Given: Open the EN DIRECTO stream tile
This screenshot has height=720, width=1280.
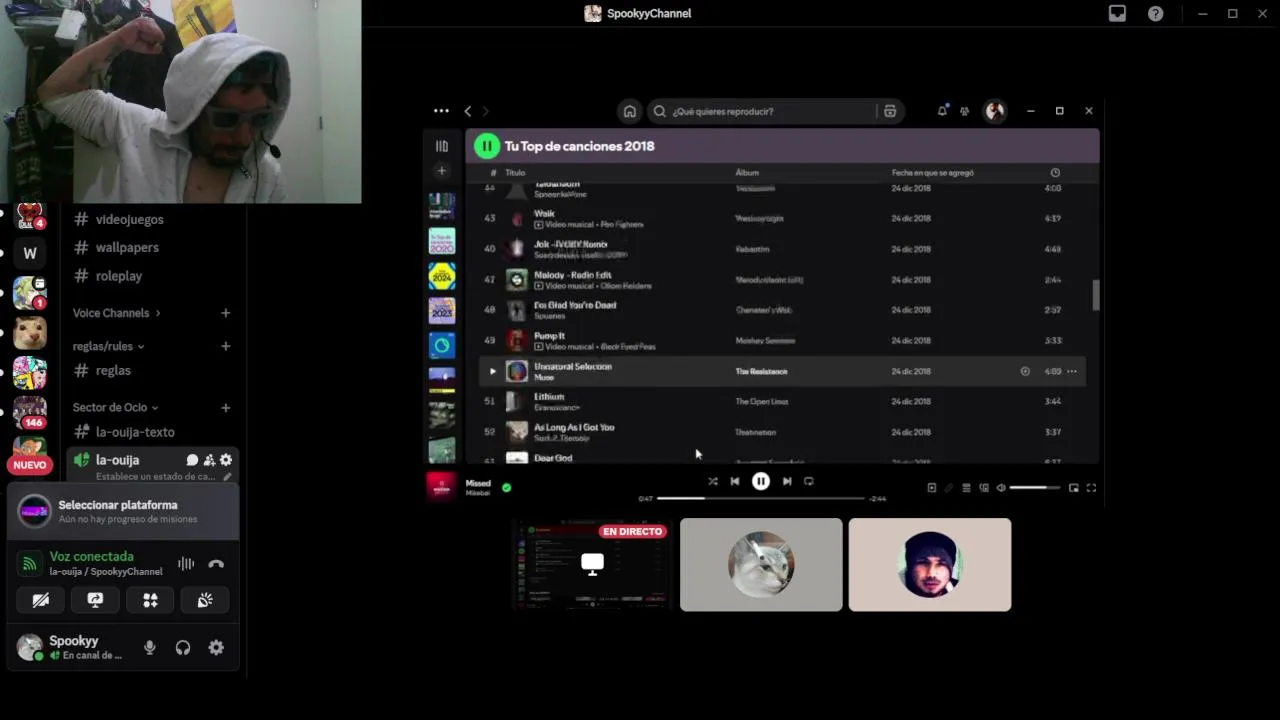Looking at the screenshot, I should coord(592,564).
